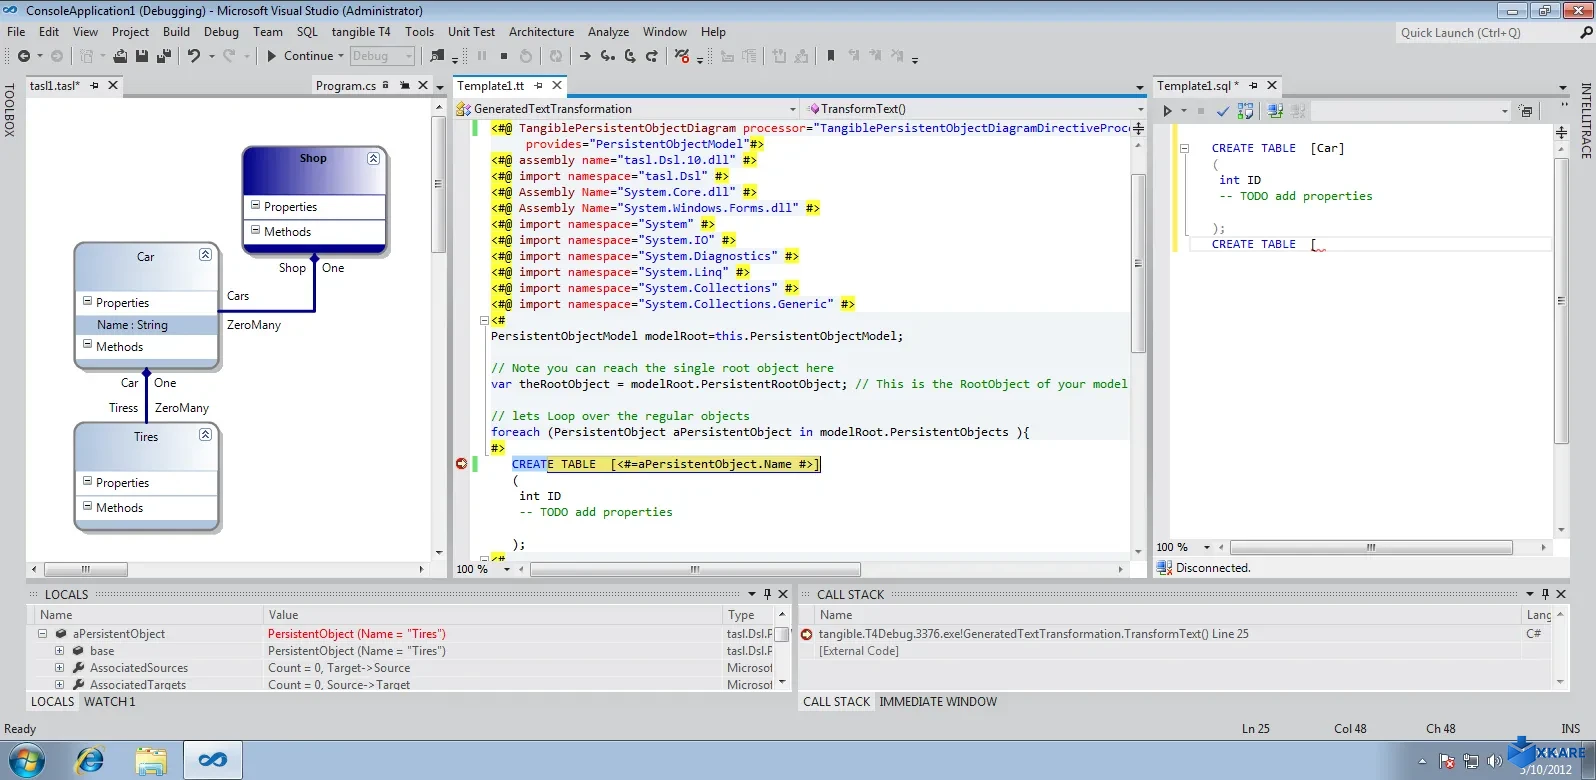Screen dimensions: 1596x780
Task: Pin the Template1.sql tab
Action: pyautogui.click(x=1254, y=86)
